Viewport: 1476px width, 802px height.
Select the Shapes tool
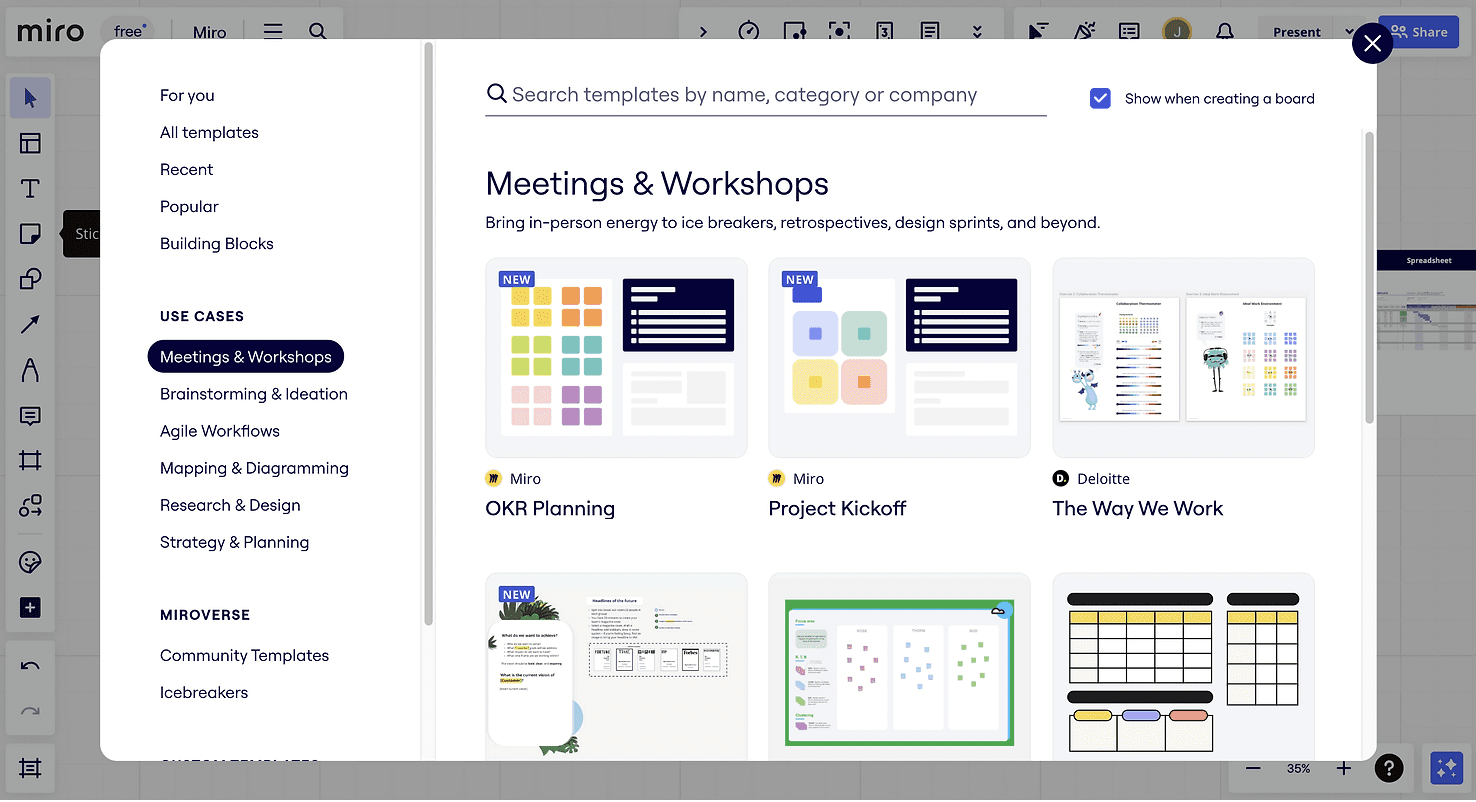coord(30,279)
